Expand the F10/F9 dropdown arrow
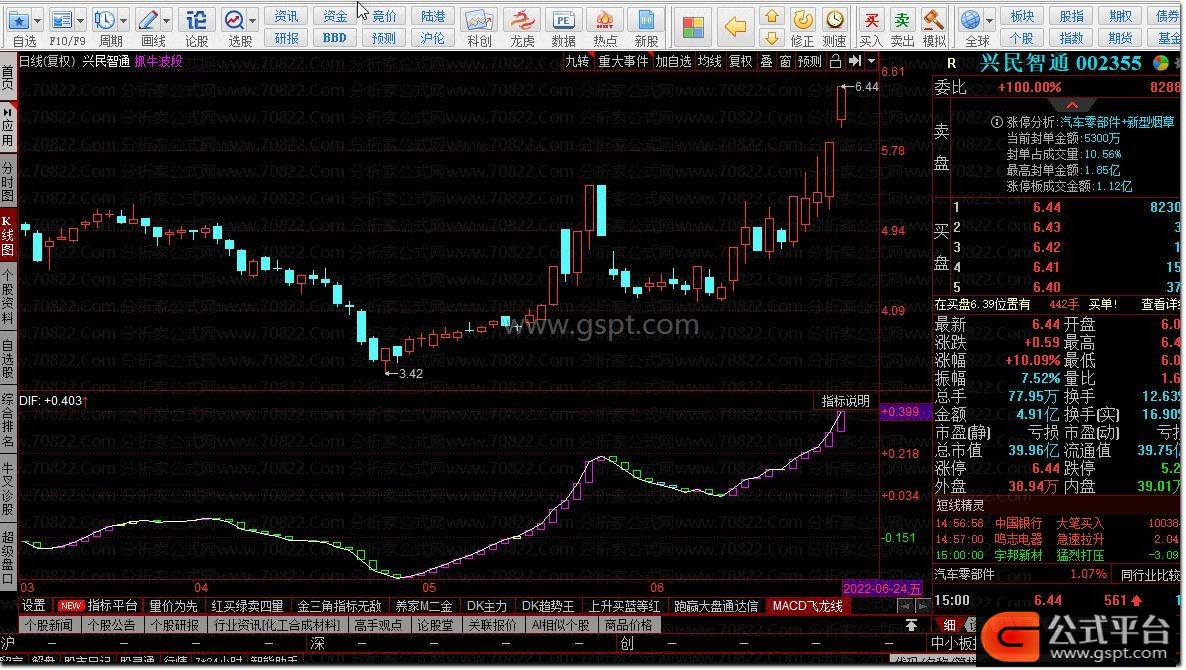This screenshot has width=1186, height=670. (80, 20)
